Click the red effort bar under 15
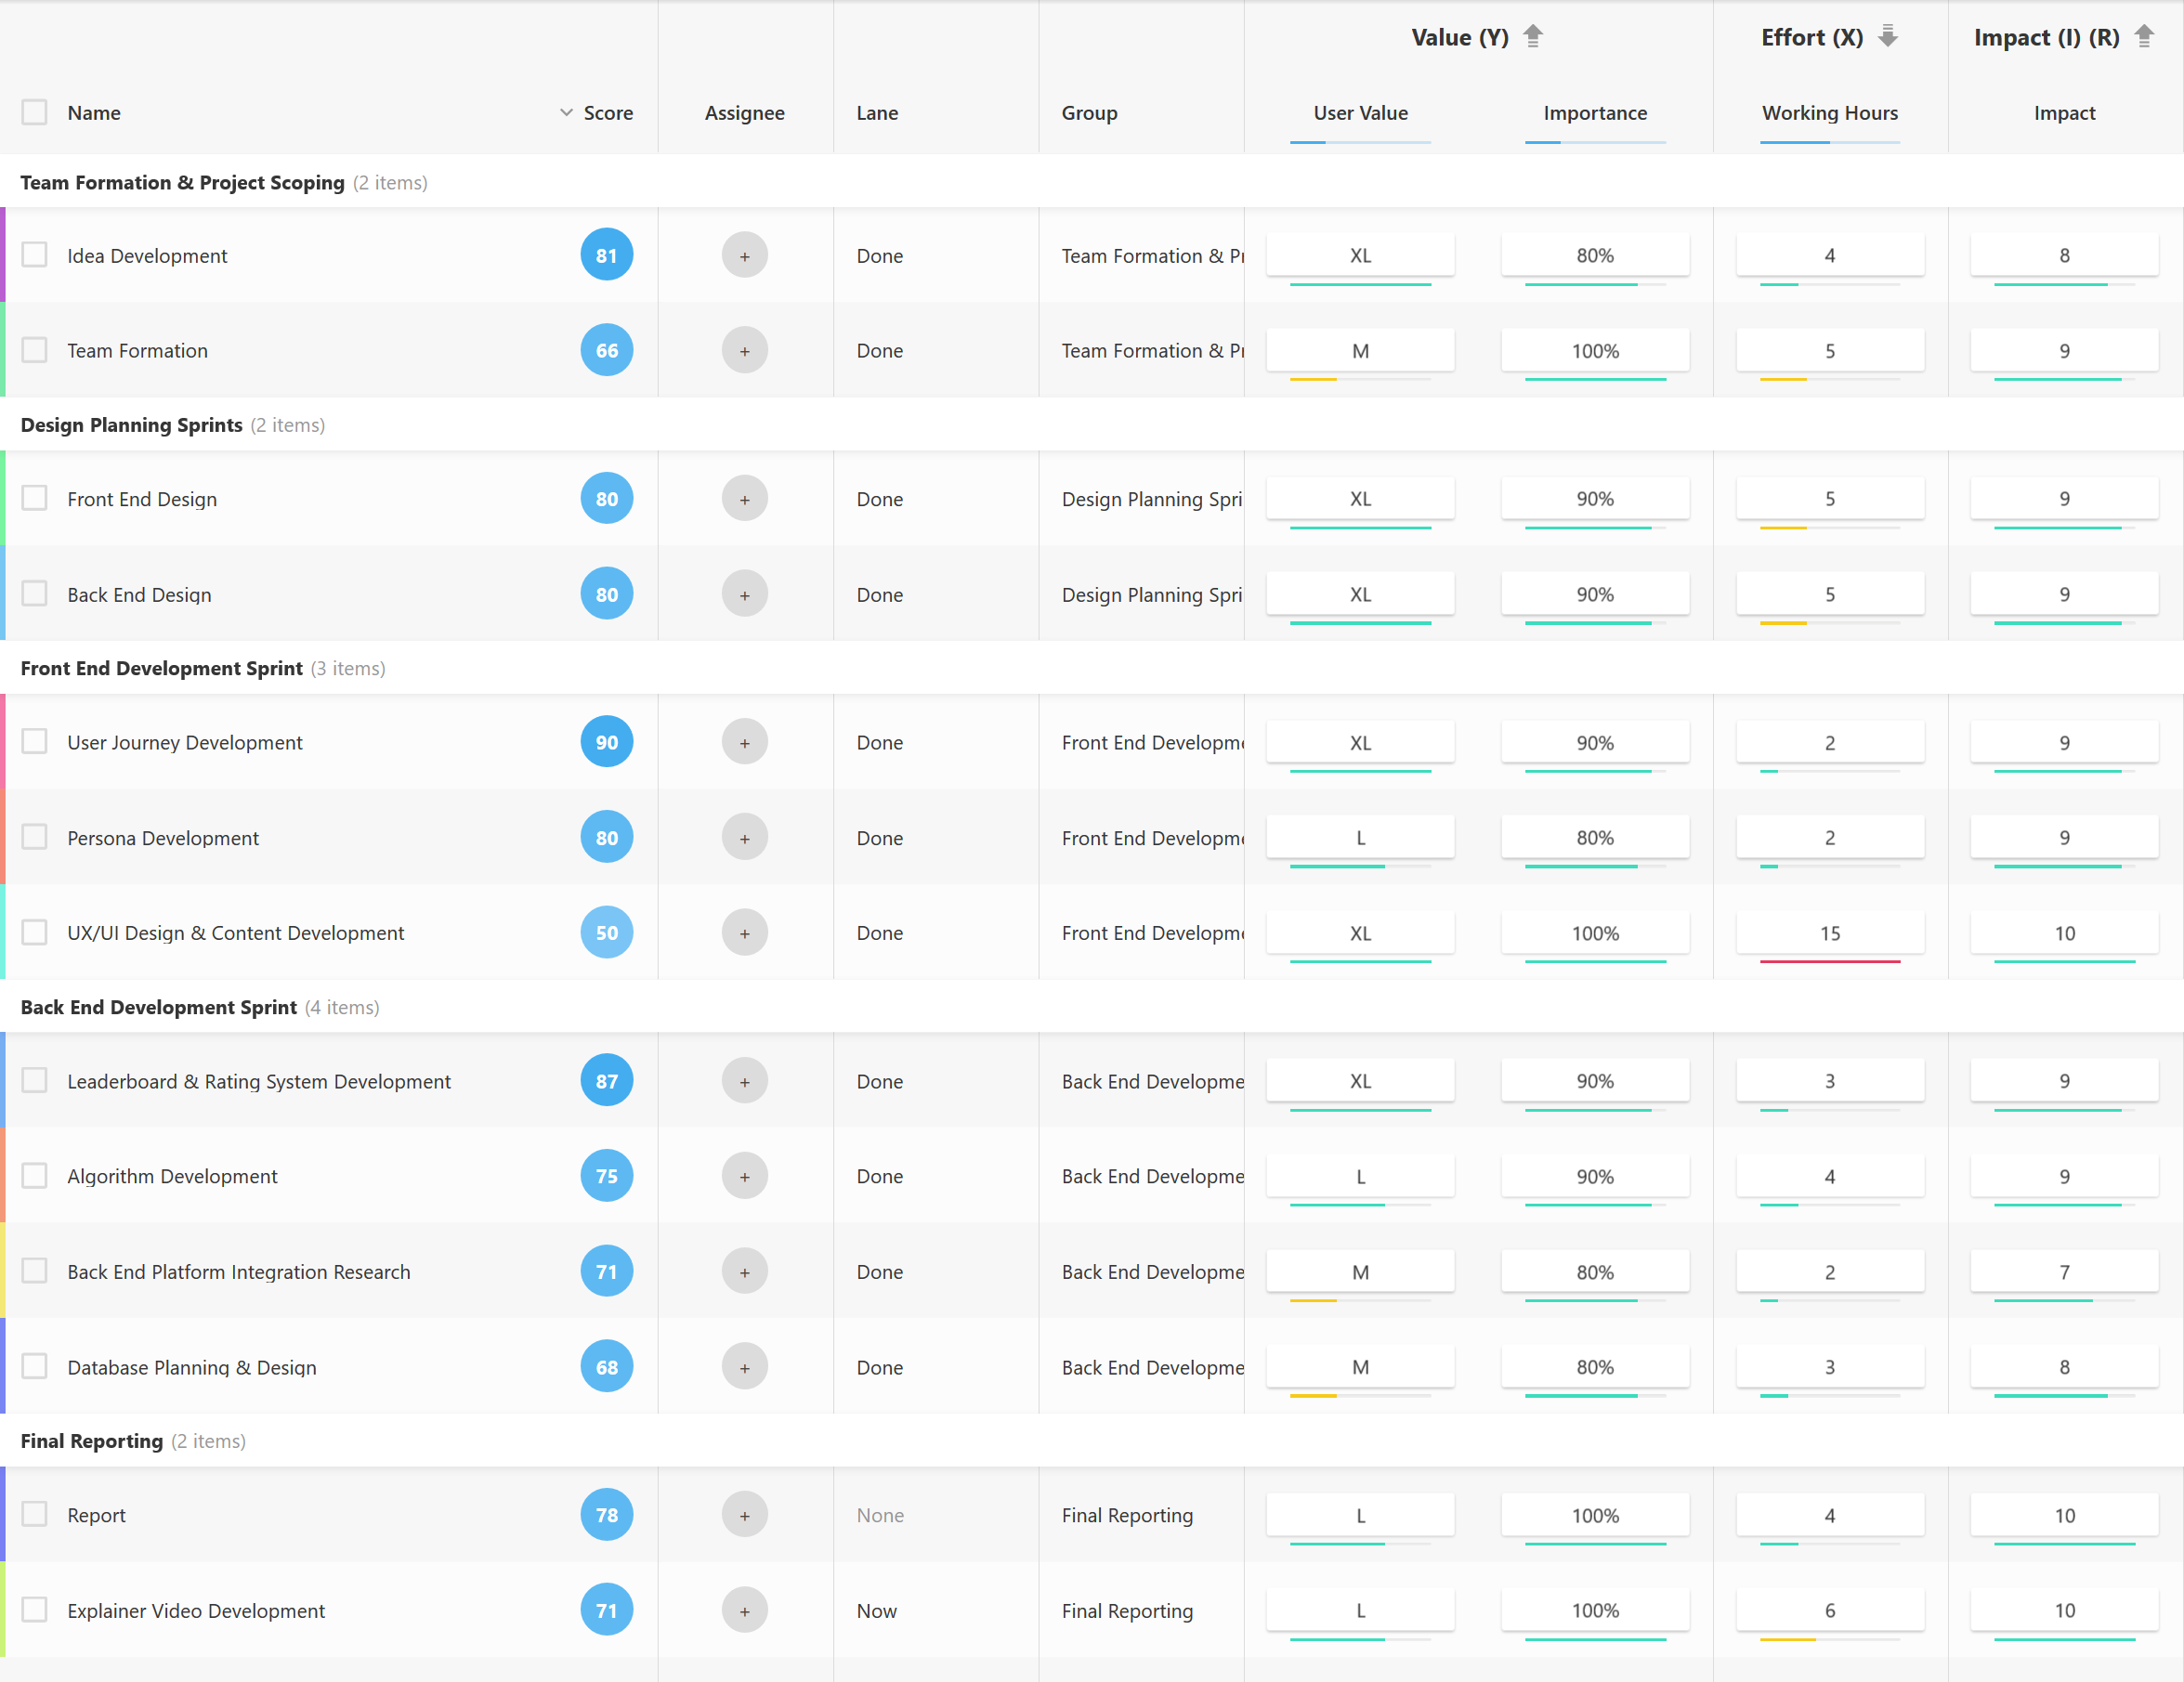2184x1682 pixels. click(x=1829, y=961)
